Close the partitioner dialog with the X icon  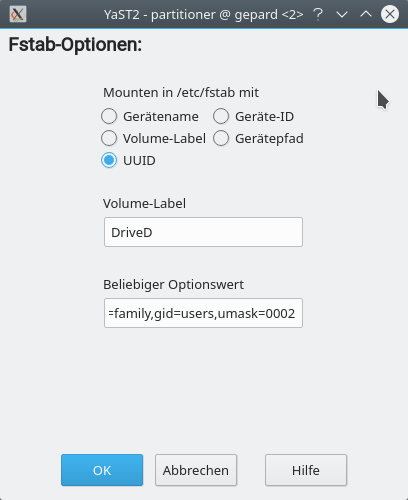390,14
